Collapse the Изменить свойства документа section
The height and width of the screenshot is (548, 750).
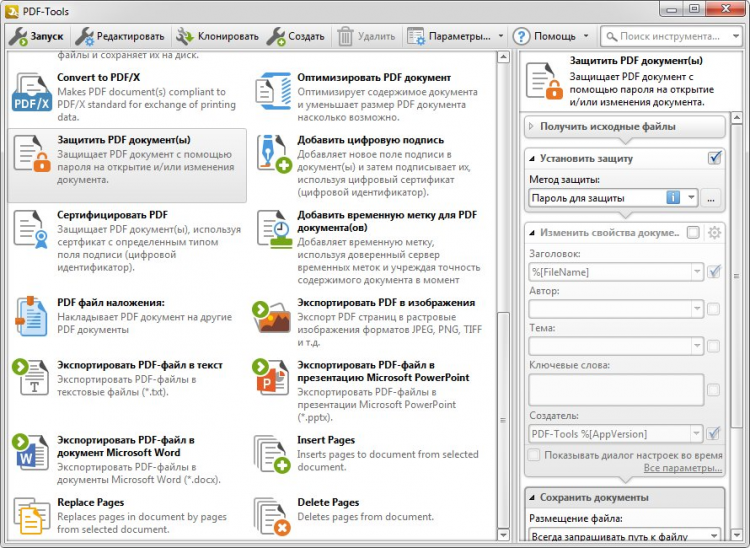tap(531, 233)
